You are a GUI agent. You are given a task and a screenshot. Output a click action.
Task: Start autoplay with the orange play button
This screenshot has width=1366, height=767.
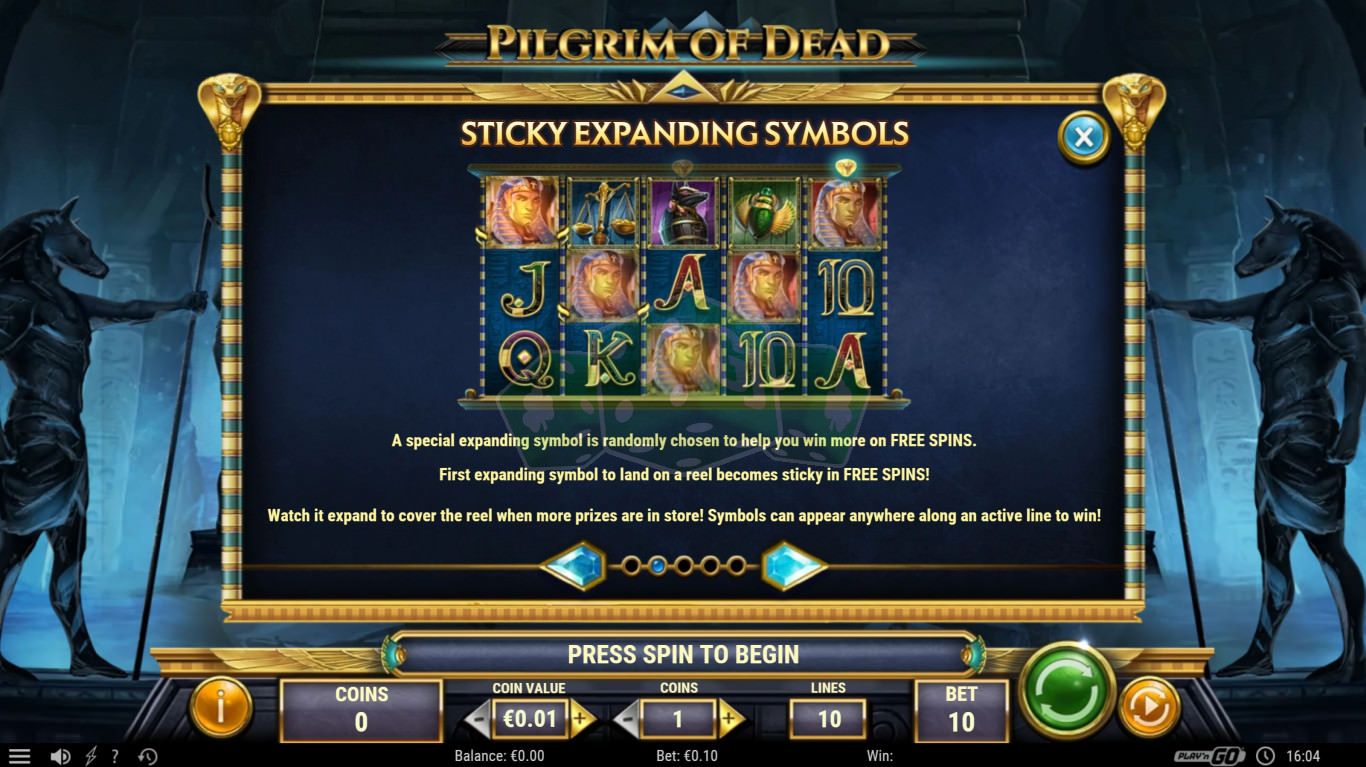click(1149, 708)
